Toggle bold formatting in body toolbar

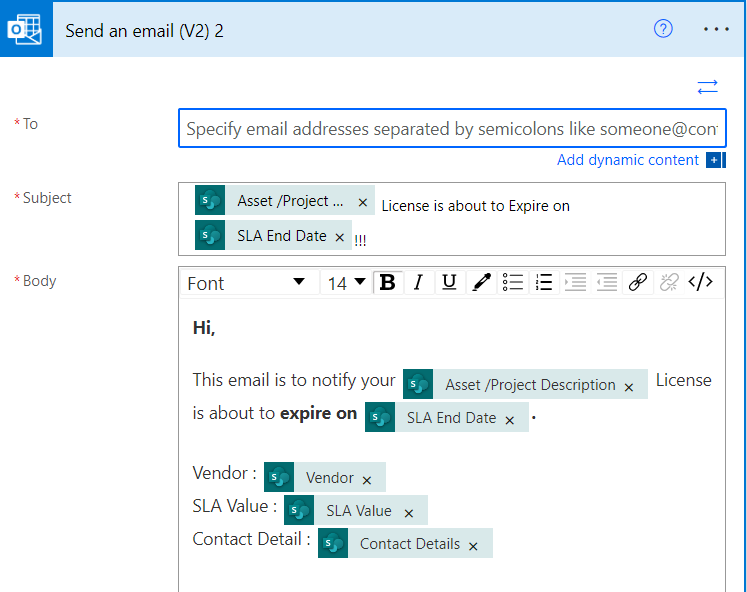pyautogui.click(x=387, y=283)
